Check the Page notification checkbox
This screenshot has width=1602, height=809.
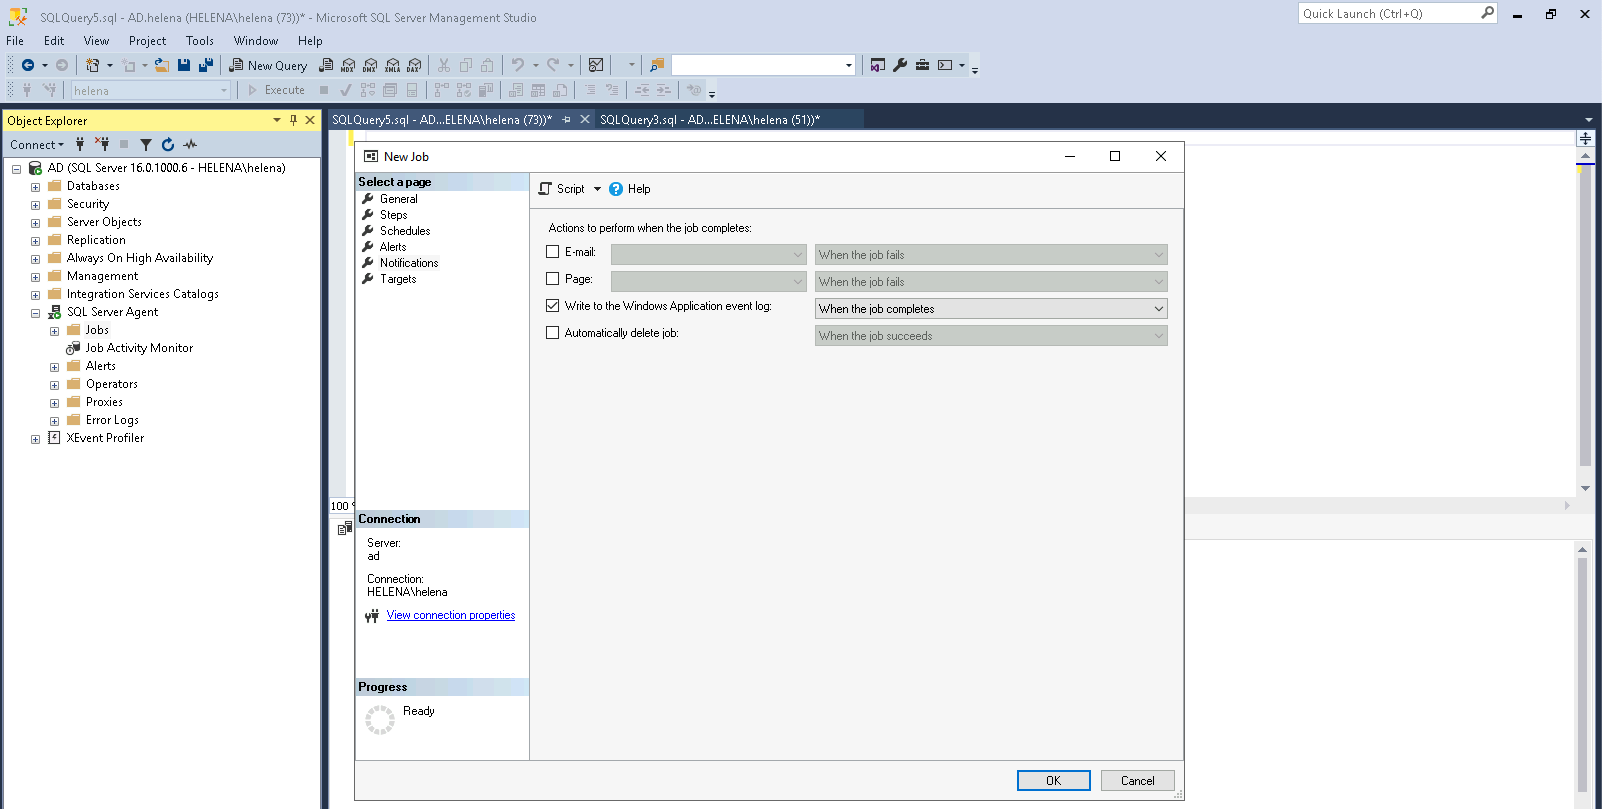tap(553, 279)
